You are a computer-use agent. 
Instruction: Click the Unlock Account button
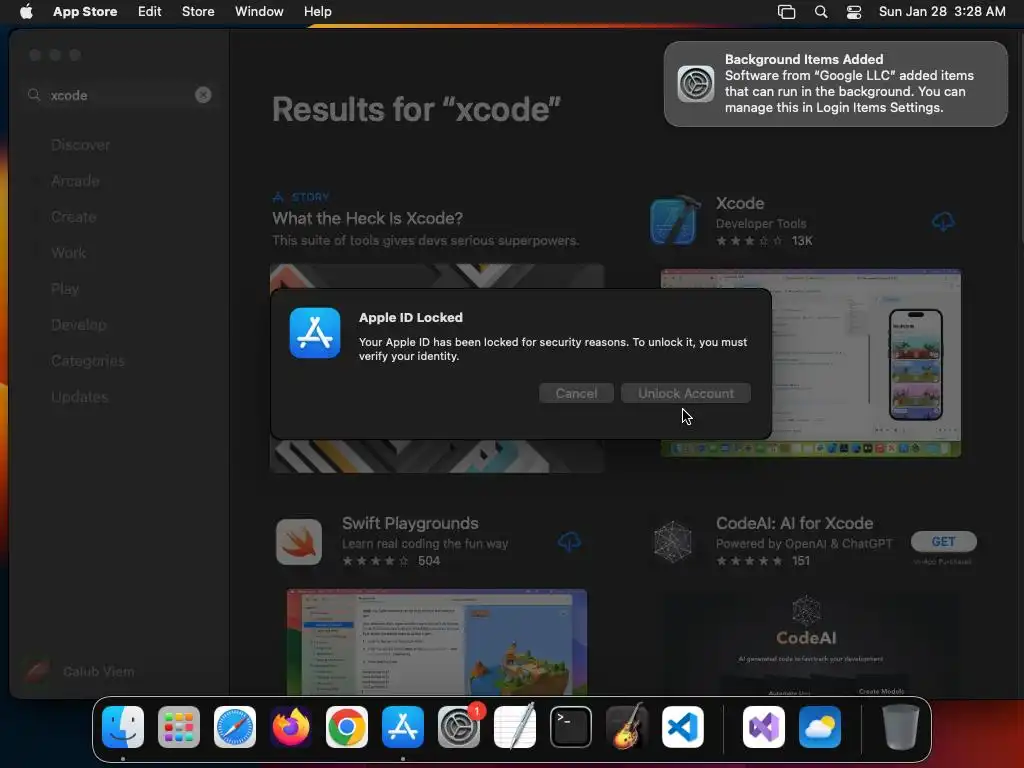pyautogui.click(x=686, y=393)
